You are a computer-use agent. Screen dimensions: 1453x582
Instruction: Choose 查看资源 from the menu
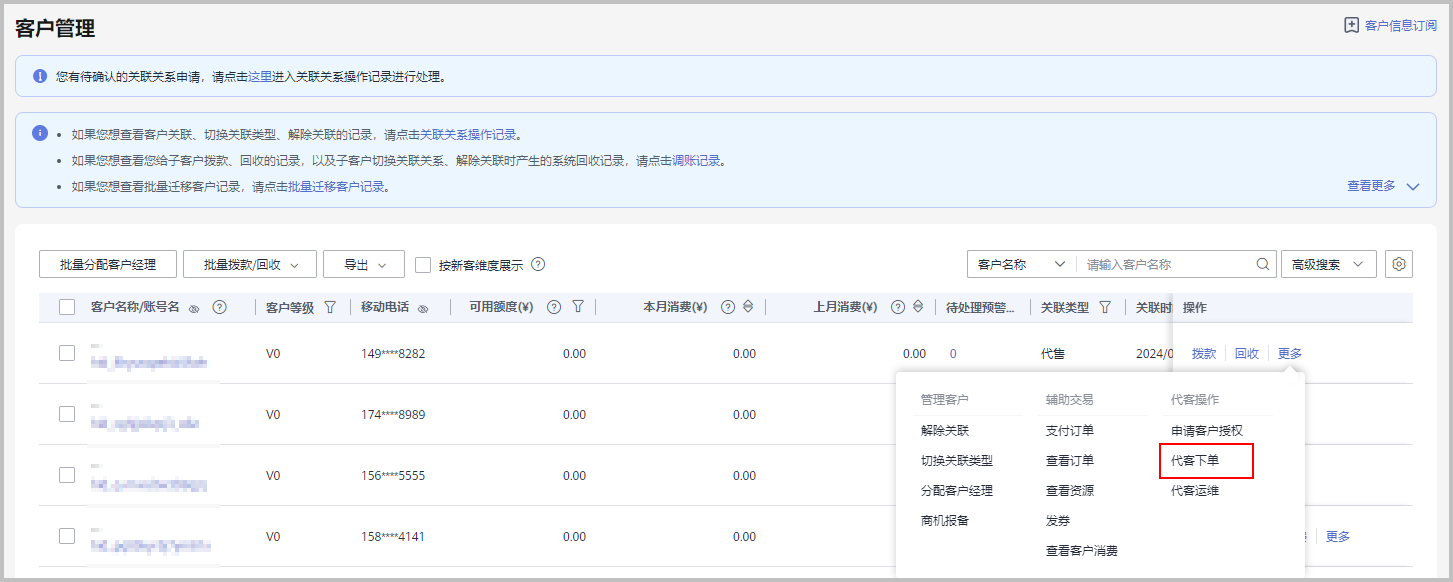1070,491
